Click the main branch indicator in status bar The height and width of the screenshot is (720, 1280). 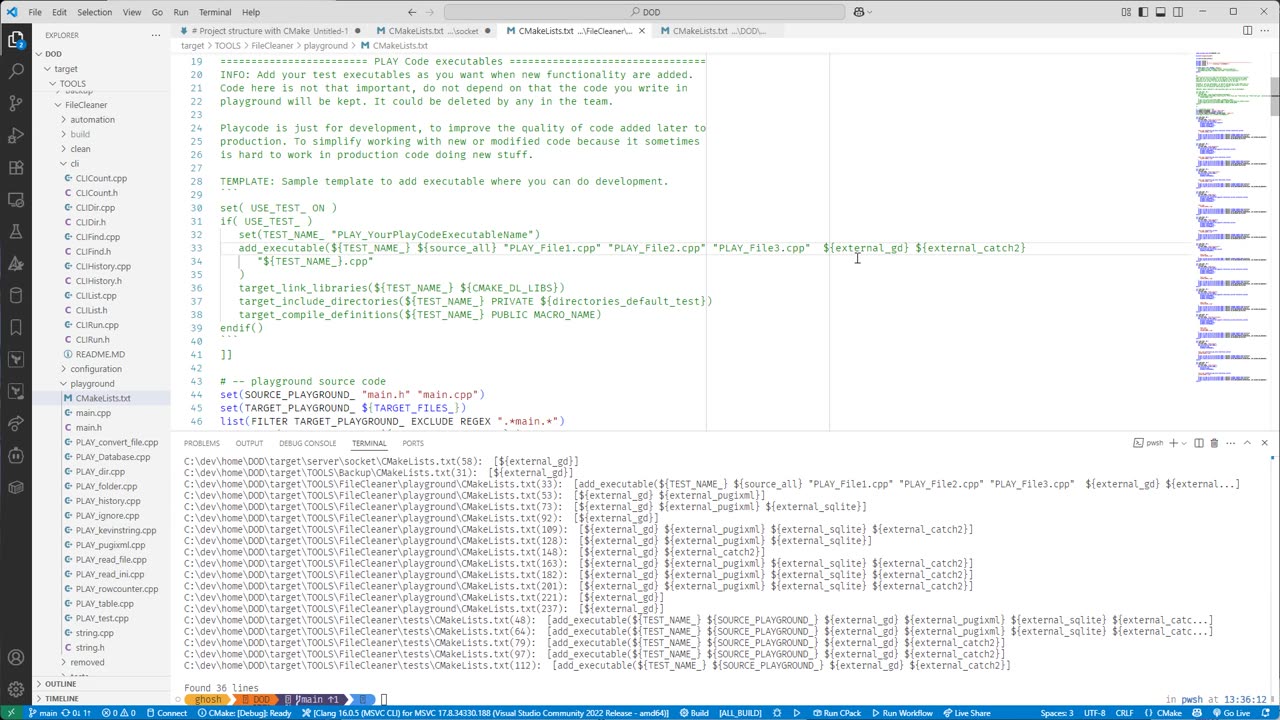(x=43, y=713)
